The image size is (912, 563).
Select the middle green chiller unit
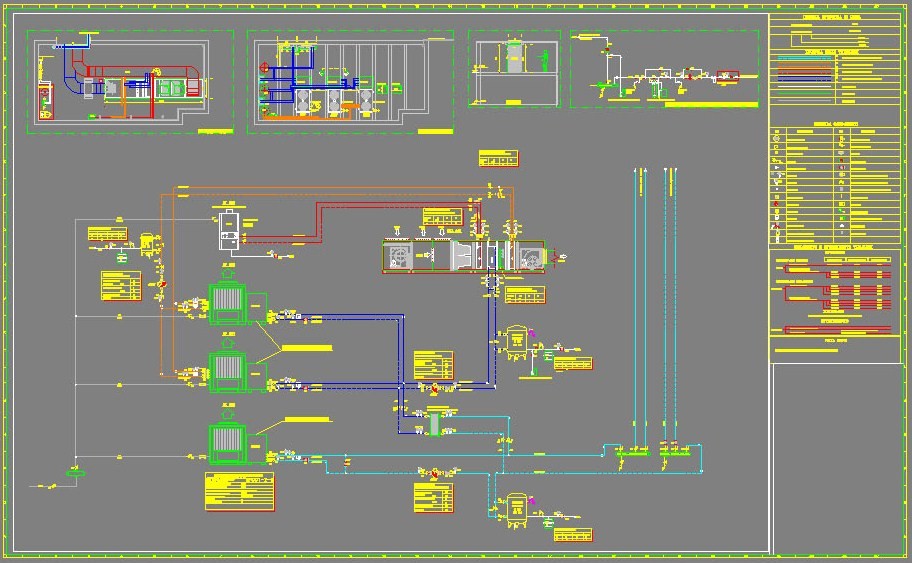(227, 372)
